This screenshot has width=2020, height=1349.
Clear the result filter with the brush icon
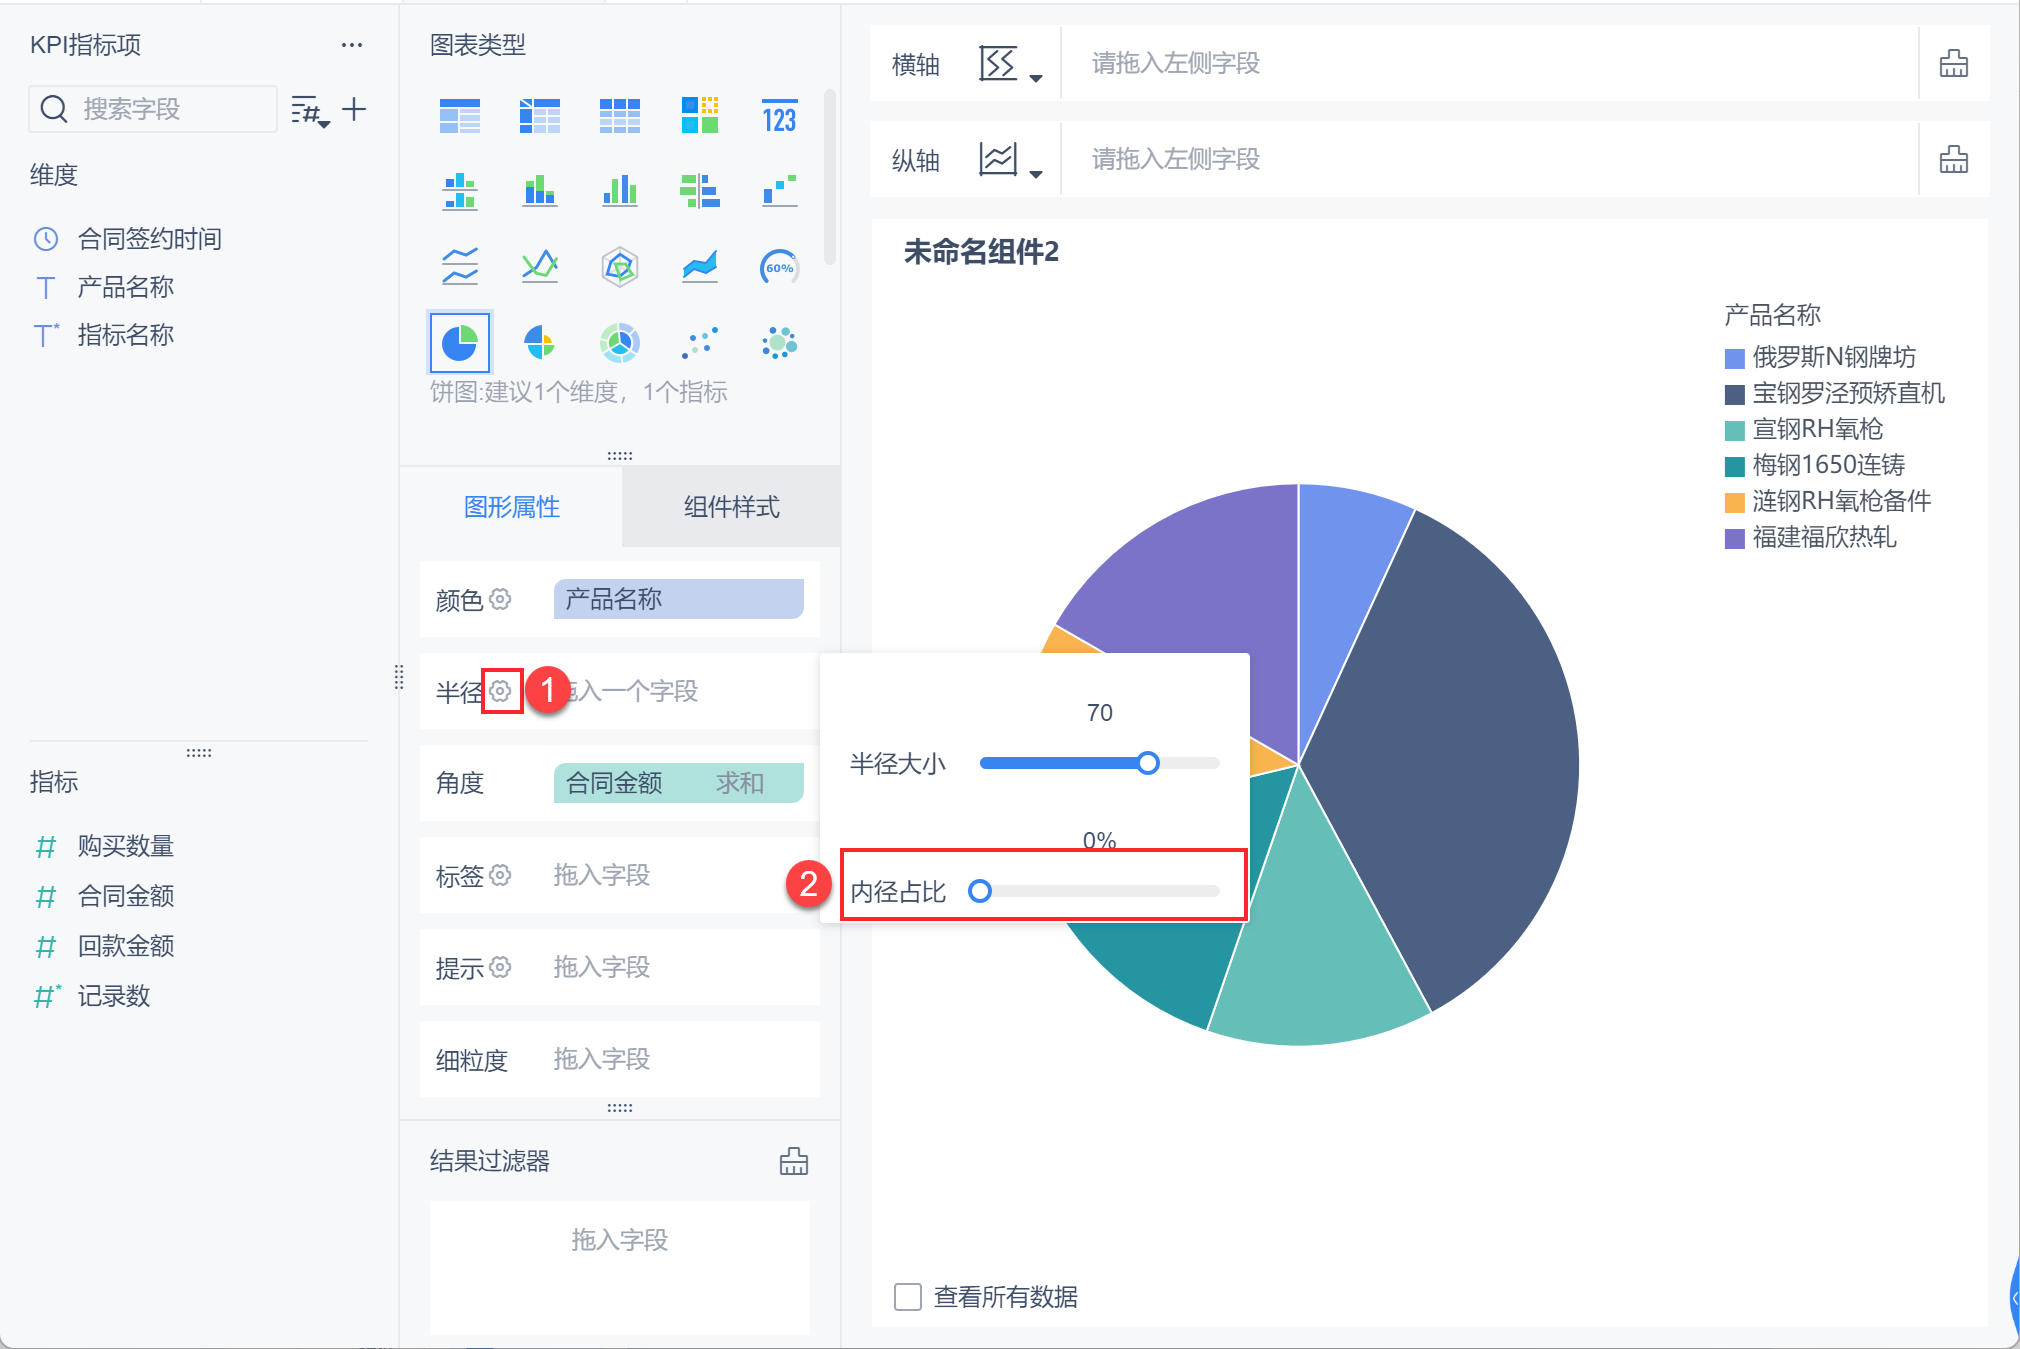tap(794, 1161)
